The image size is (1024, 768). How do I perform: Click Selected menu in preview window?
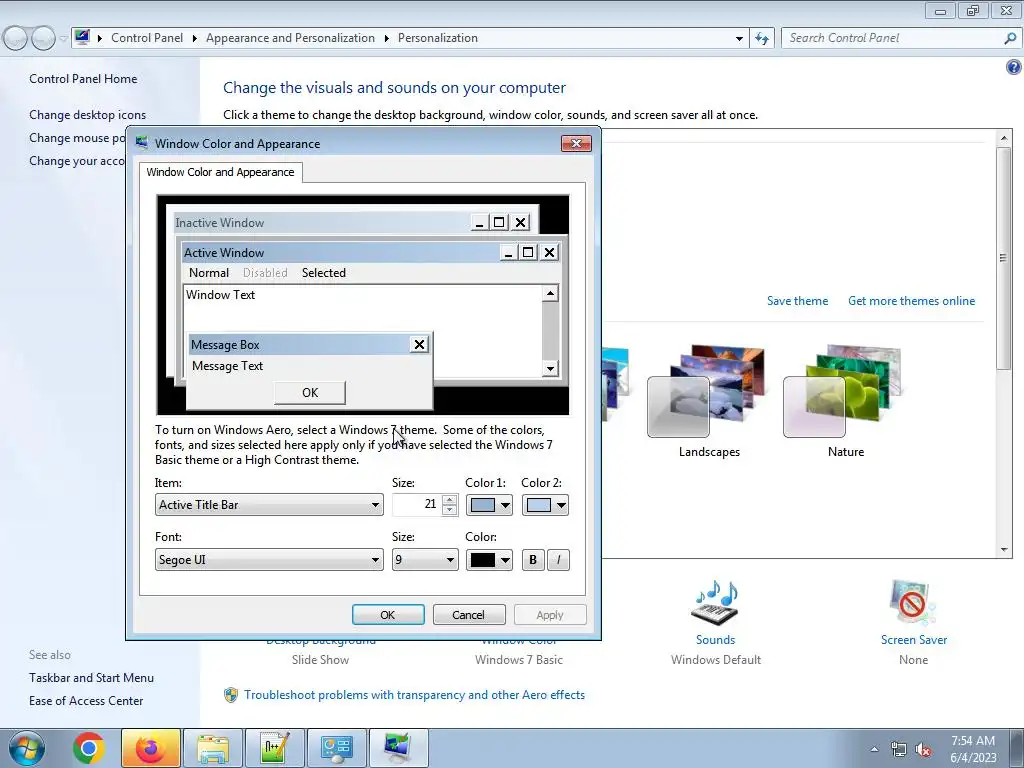point(324,273)
